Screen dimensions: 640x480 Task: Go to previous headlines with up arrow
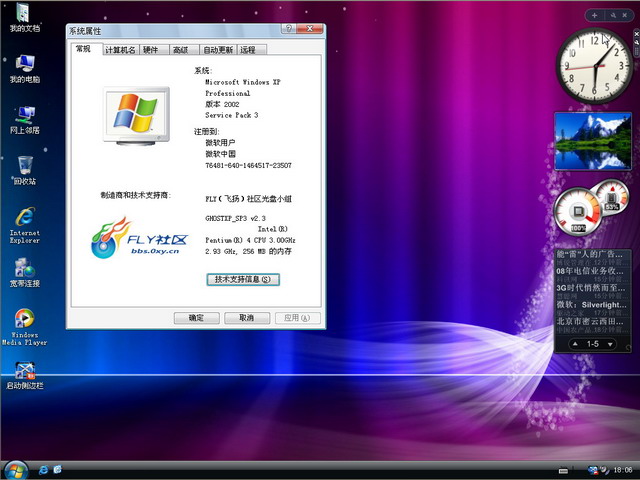pyautogui.click(x=575, y=344)
